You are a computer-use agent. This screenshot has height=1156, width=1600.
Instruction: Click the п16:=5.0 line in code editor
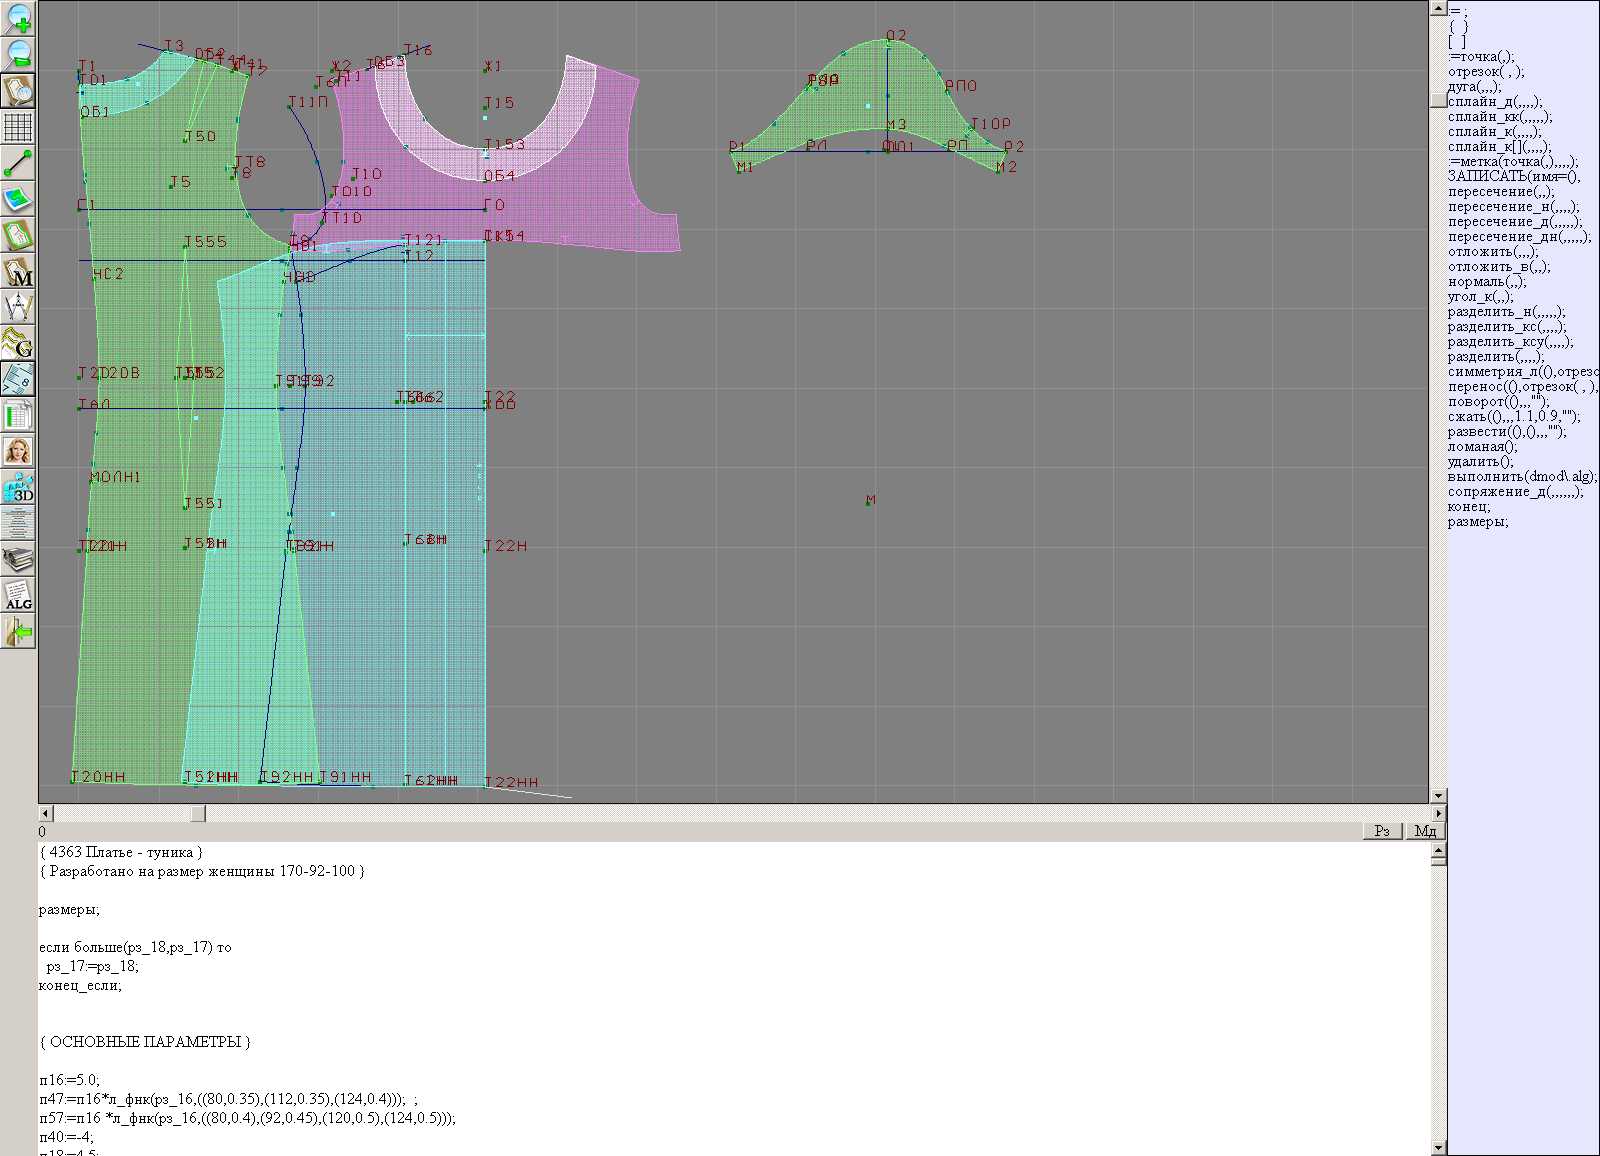pyautogui.click(x=70, y=1080)
